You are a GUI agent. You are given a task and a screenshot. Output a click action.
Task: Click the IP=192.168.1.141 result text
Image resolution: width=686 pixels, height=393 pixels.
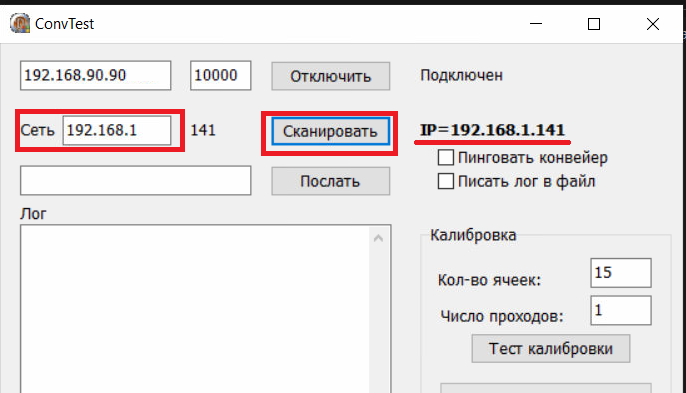pyautogui.click(x=493, y=130)
